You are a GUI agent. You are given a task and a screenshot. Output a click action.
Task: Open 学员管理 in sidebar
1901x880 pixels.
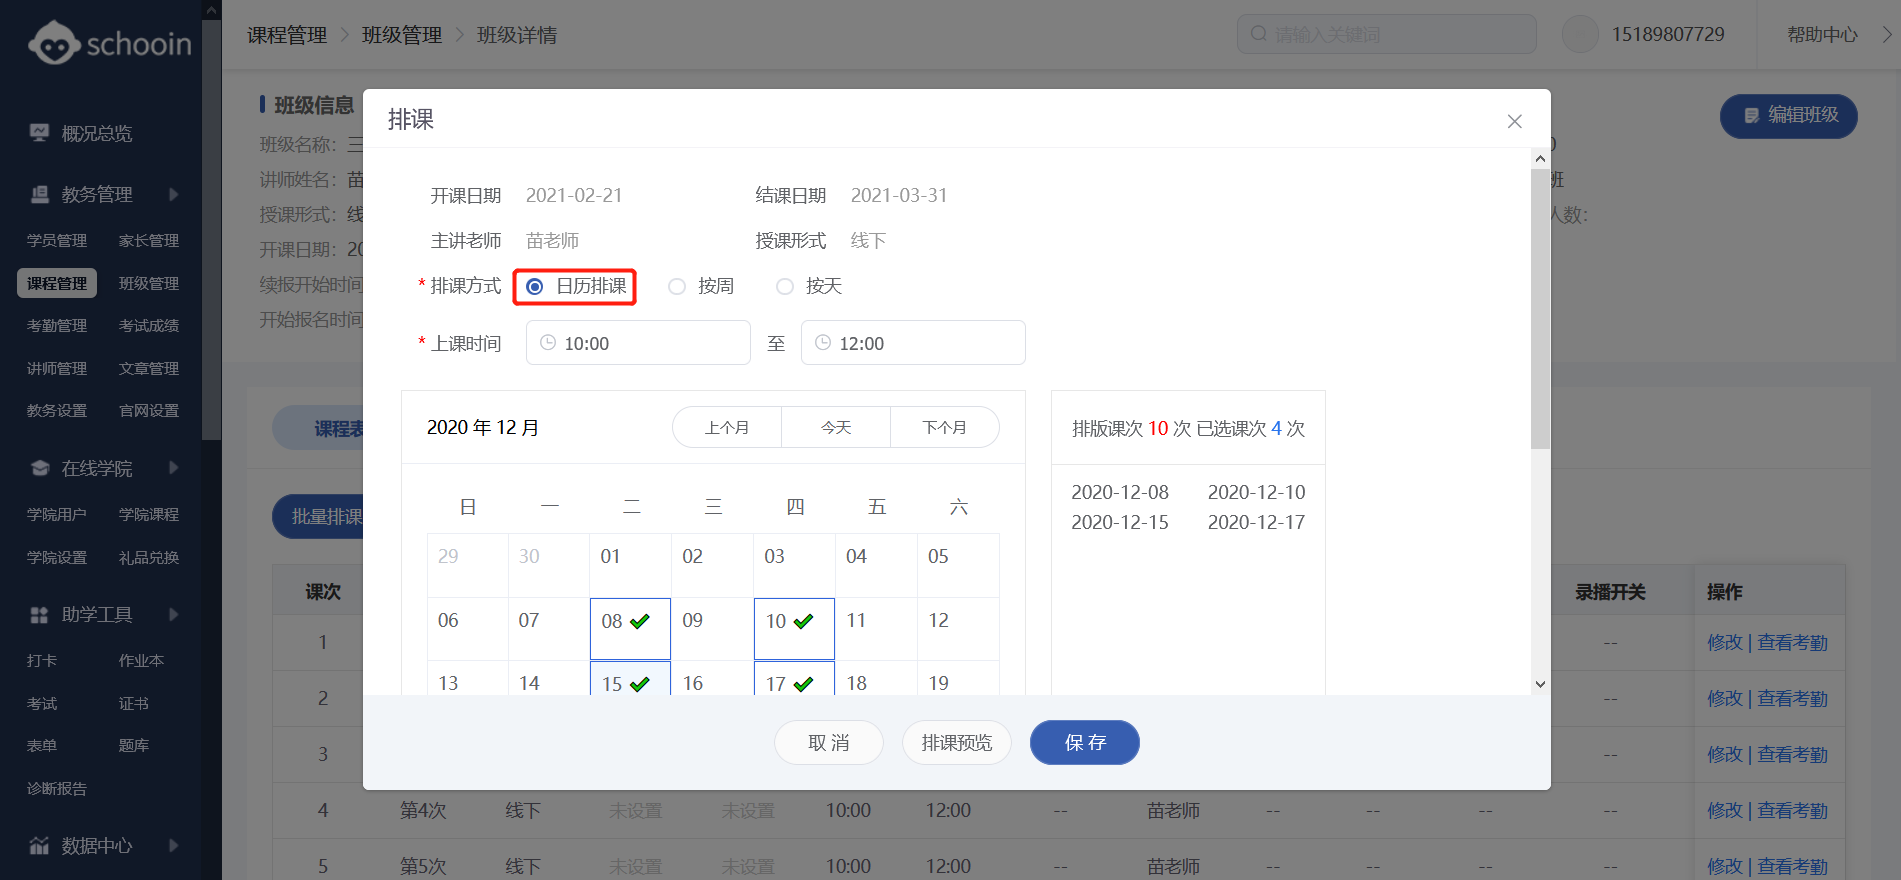[57, 240]
